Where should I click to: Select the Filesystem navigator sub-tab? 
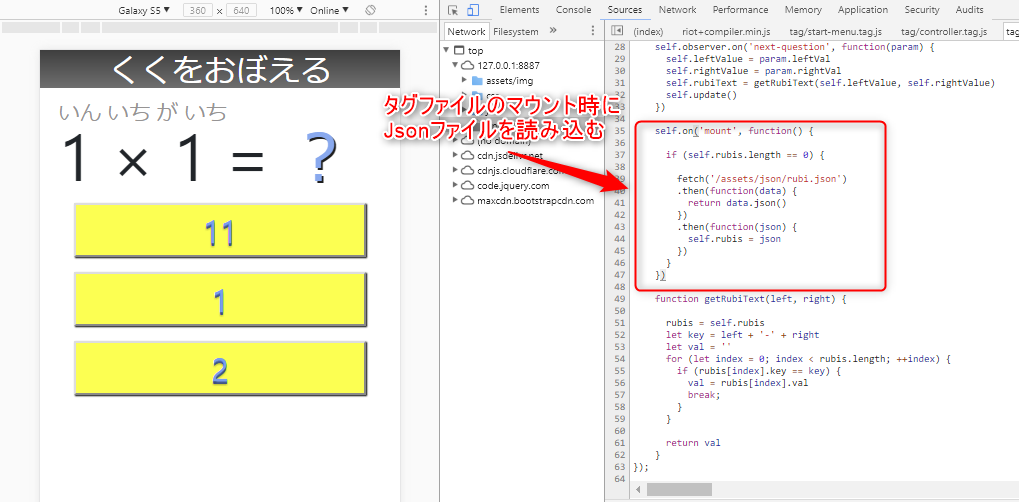[515, 31]
